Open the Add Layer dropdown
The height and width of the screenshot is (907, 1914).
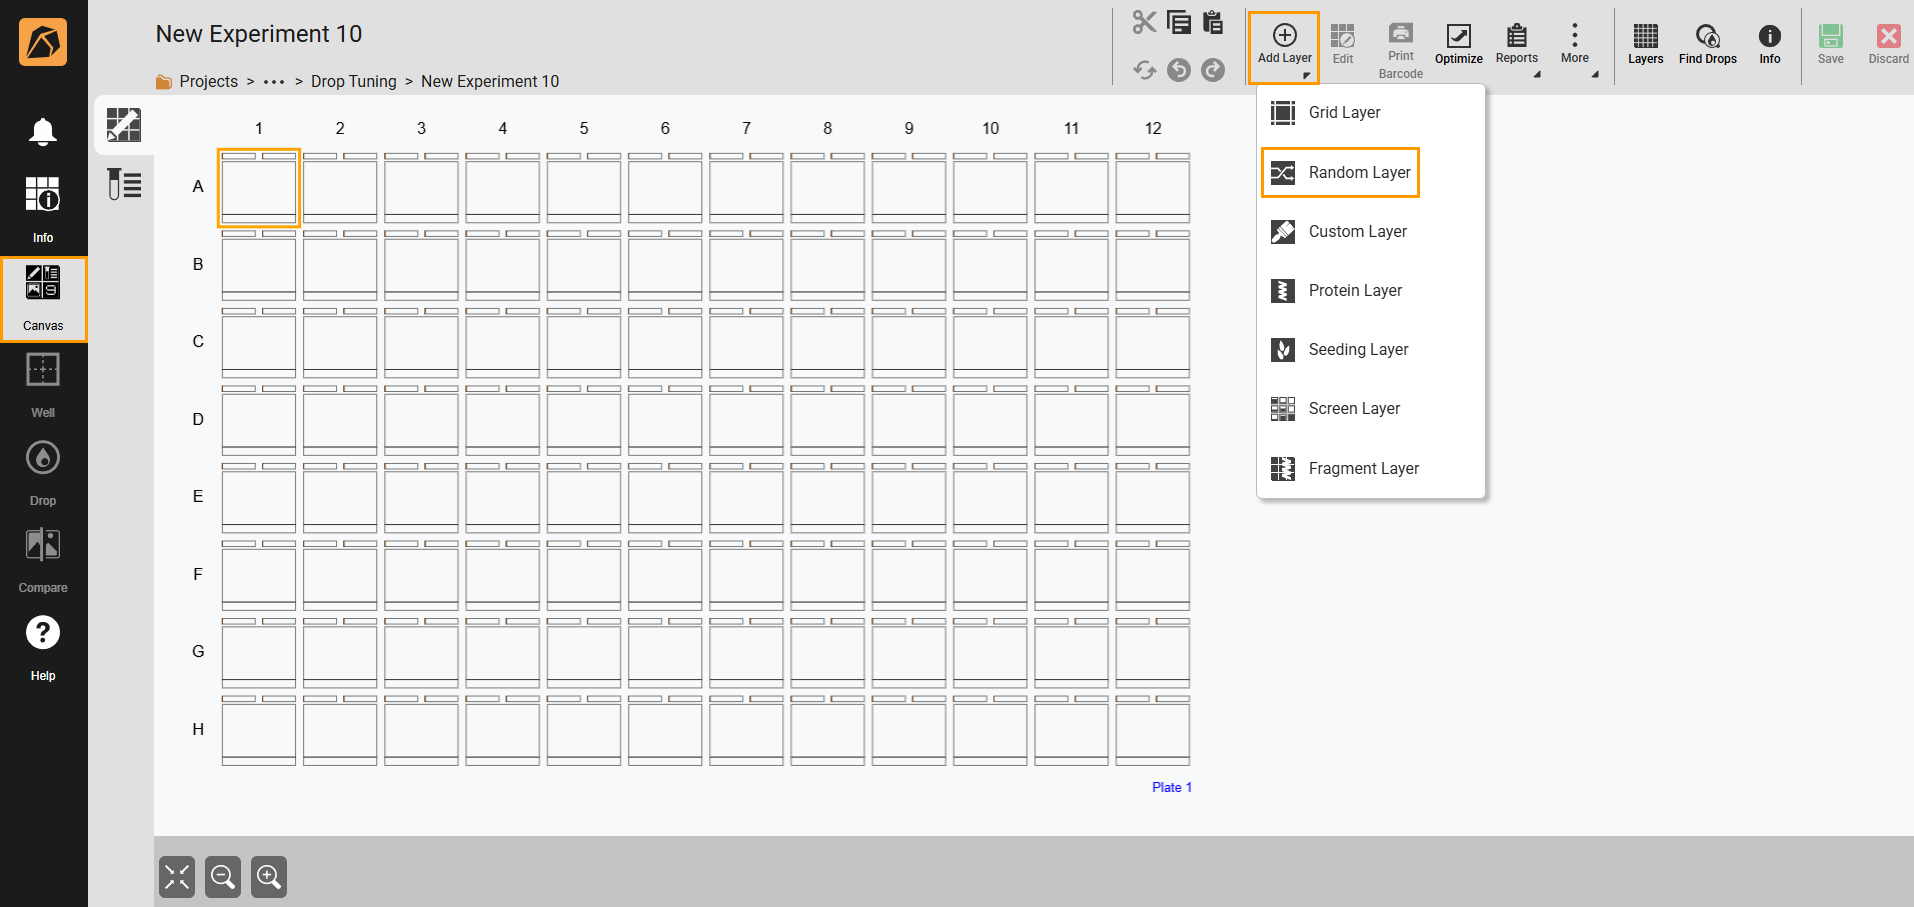(1283, 45)
